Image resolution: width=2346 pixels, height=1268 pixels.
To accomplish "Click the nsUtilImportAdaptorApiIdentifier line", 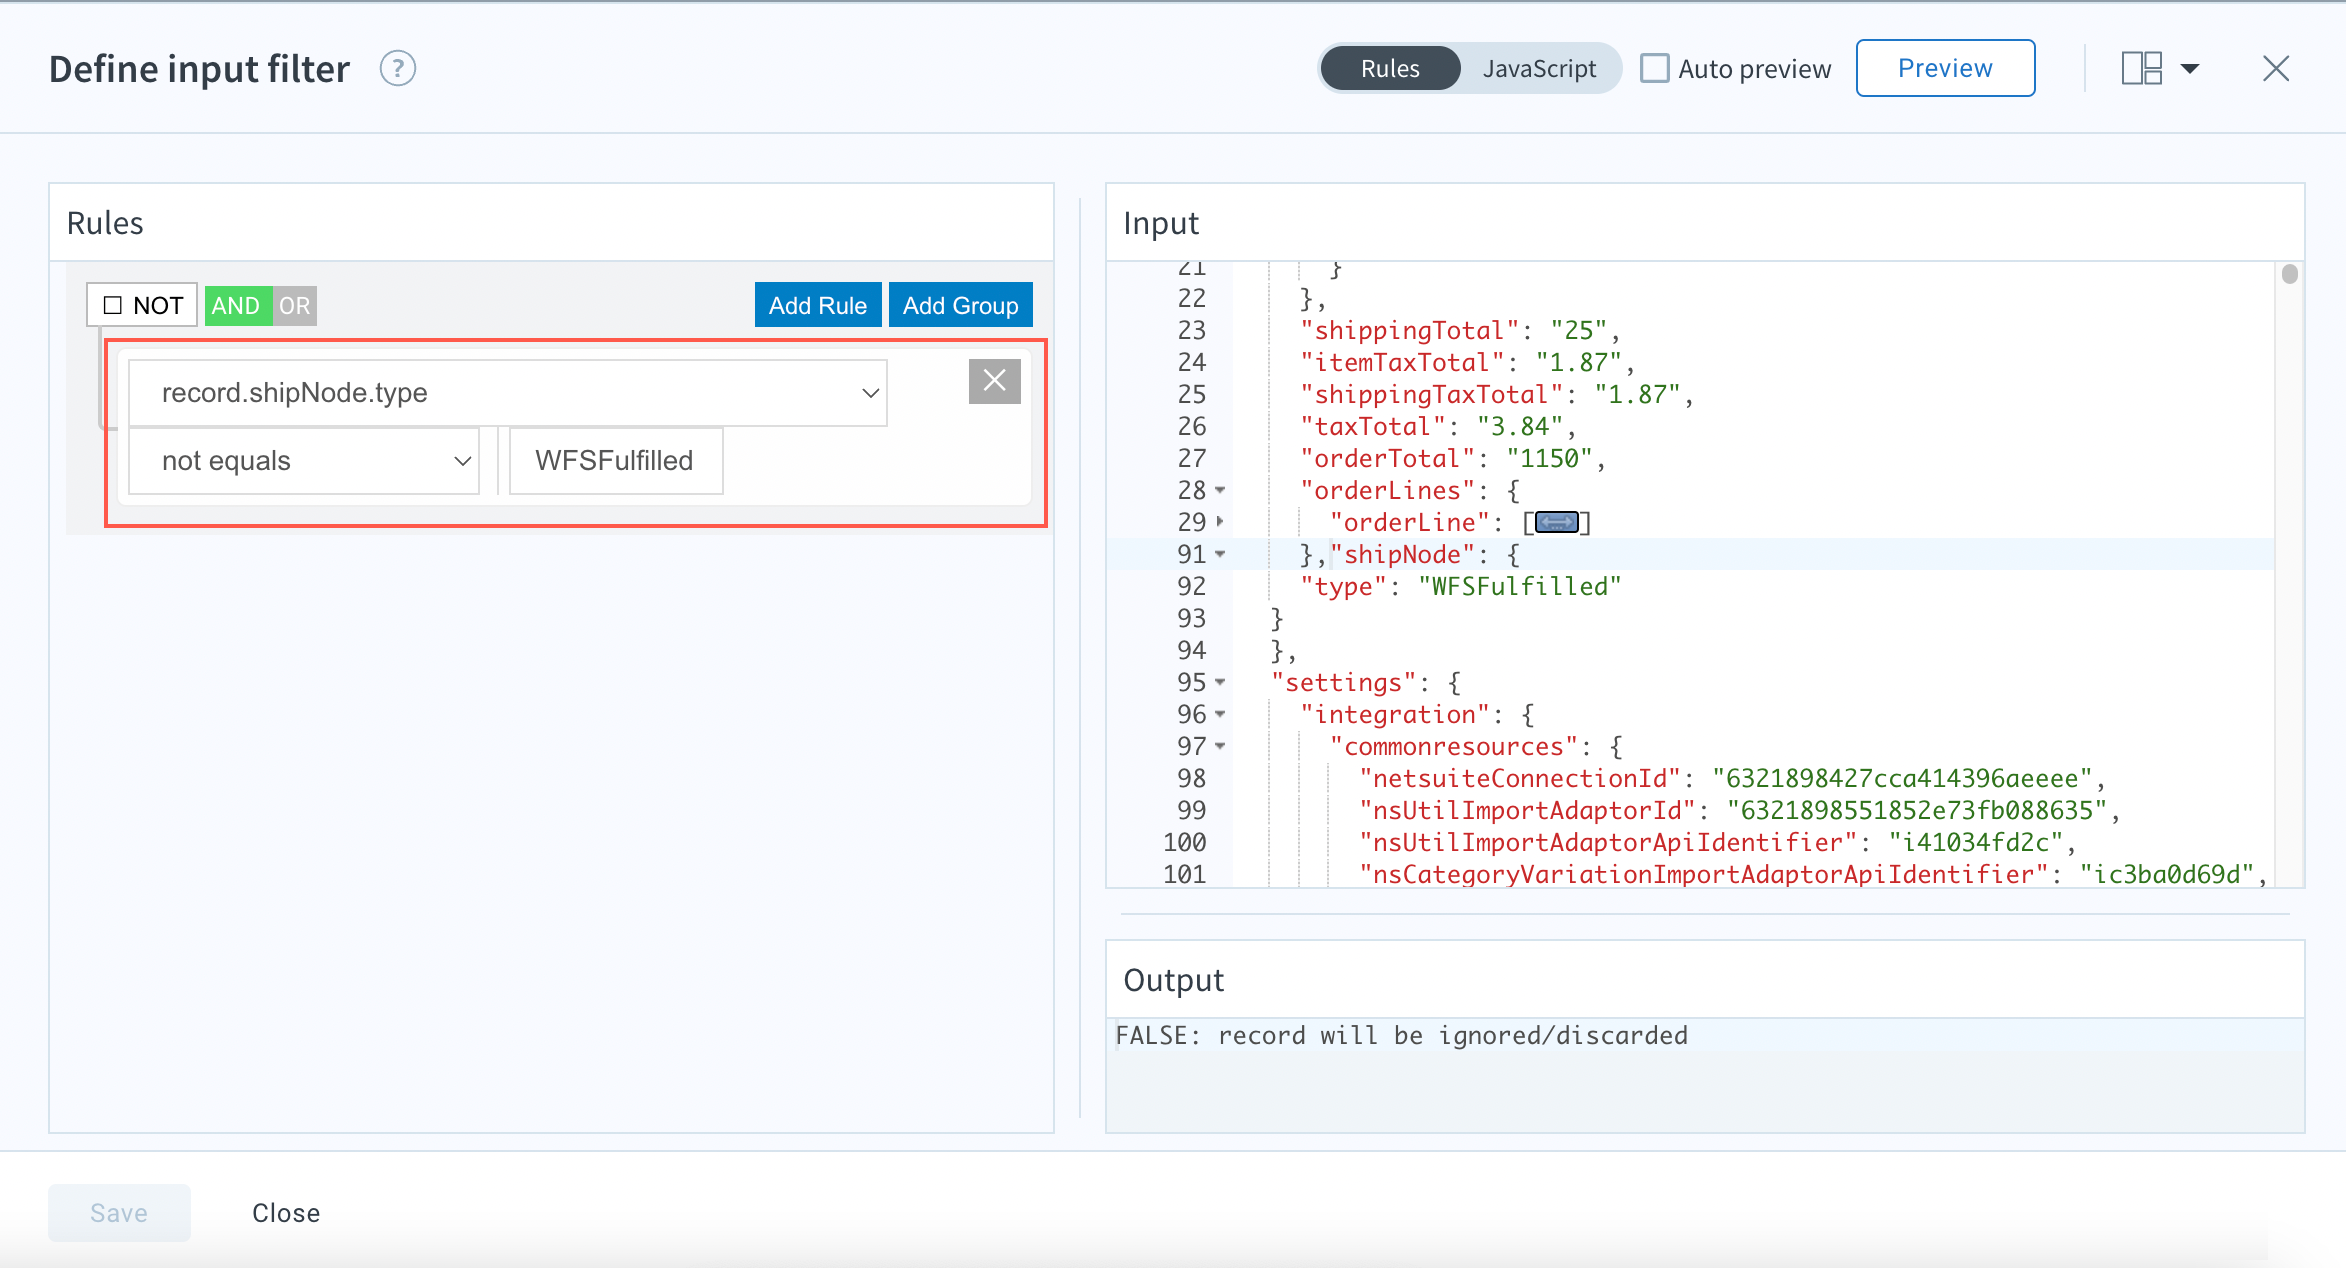I will point(1717,843).
